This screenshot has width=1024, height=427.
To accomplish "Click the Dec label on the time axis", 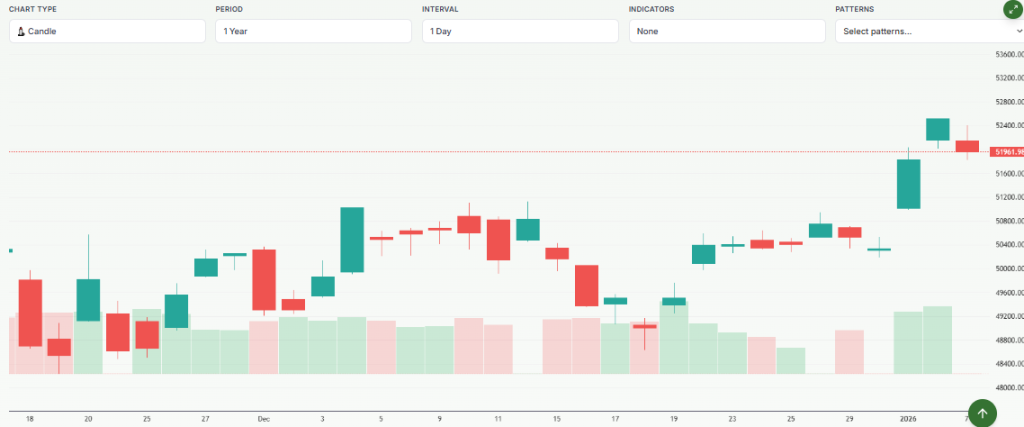I will 263,419.
